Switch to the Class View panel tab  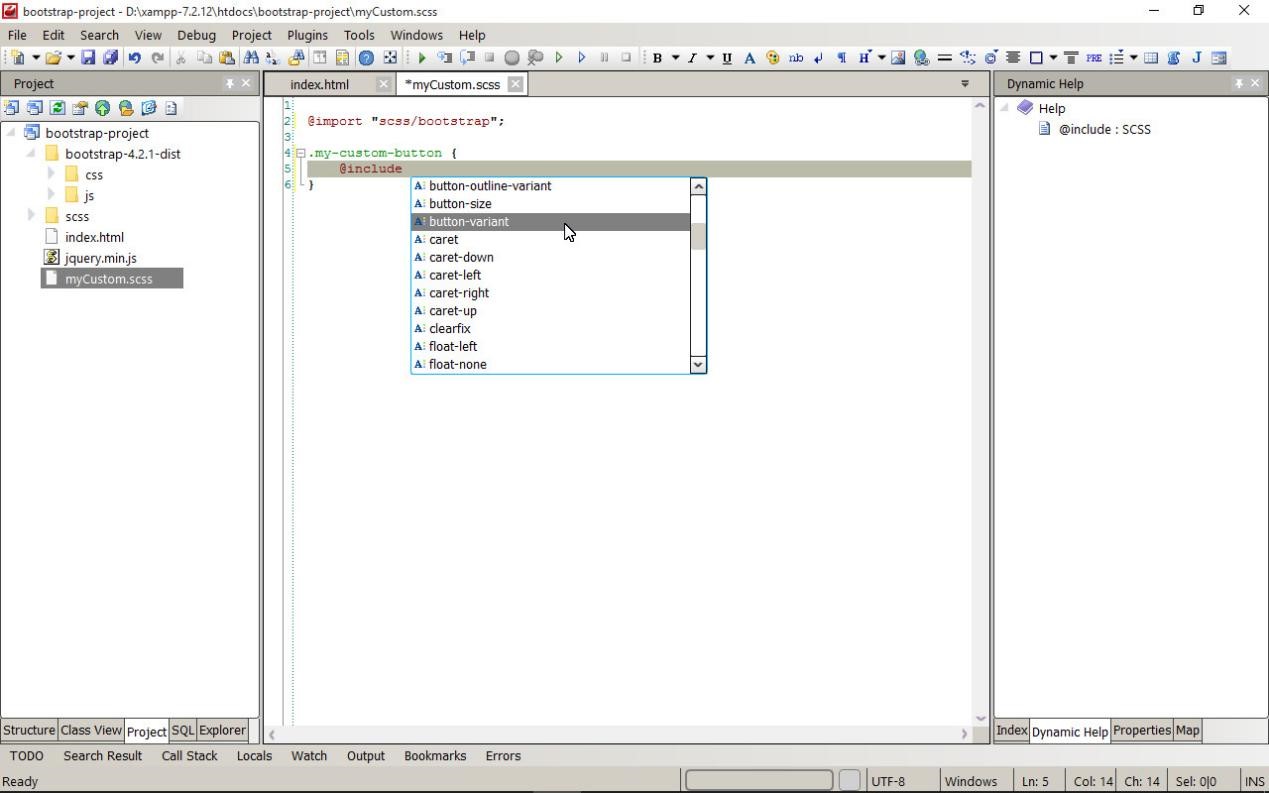click(x=90, y=730)
